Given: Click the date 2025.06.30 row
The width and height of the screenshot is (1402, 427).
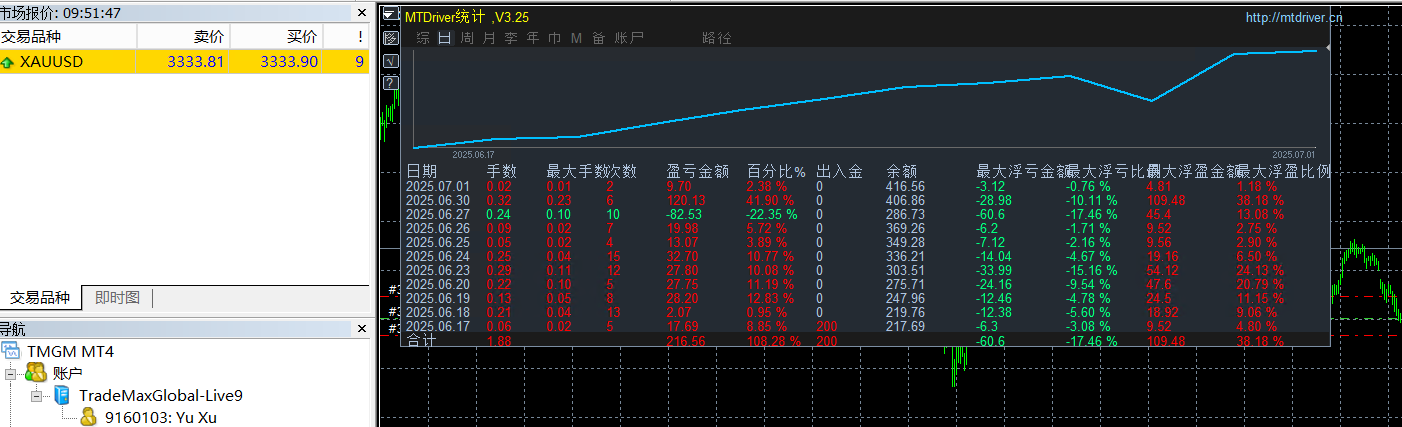Looking at the screenshot, I should point(439,200).
